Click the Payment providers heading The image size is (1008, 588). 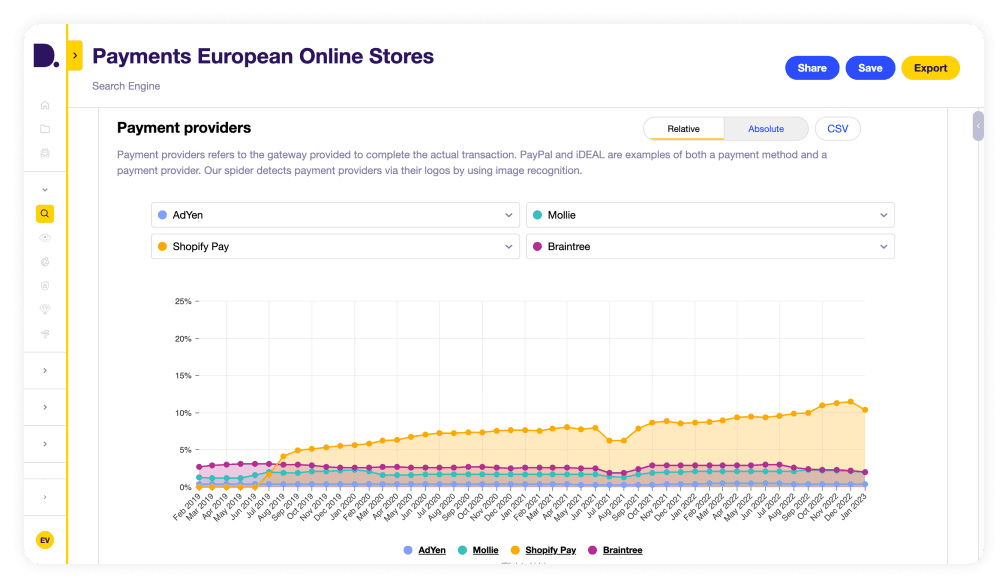point(184,128)
